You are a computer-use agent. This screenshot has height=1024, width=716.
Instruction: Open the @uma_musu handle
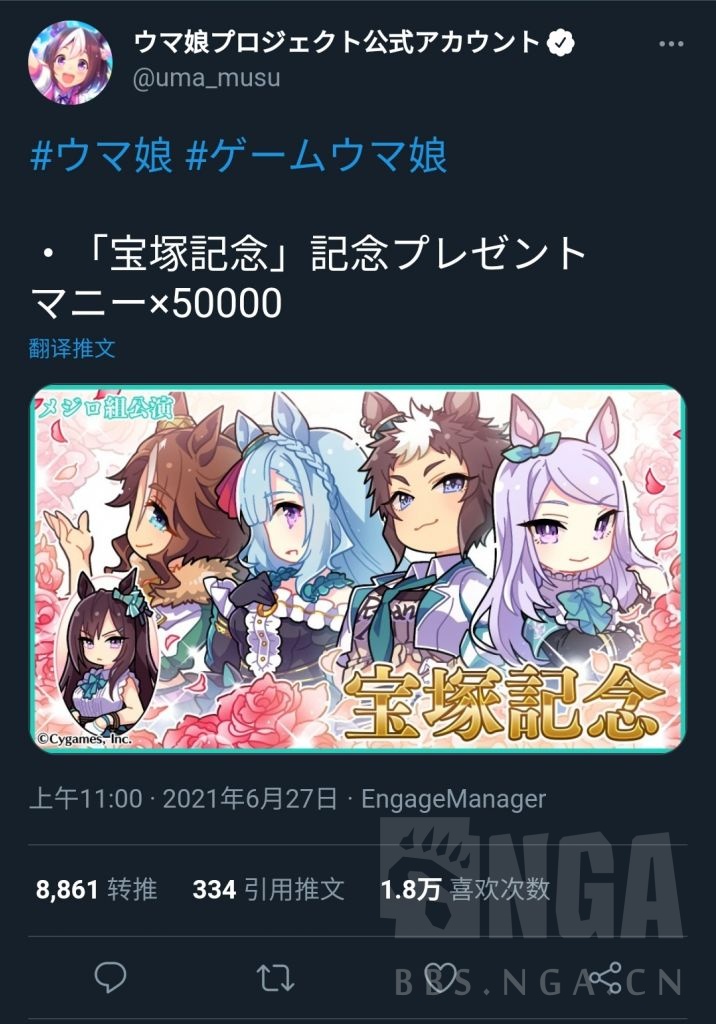coord(206,78)
